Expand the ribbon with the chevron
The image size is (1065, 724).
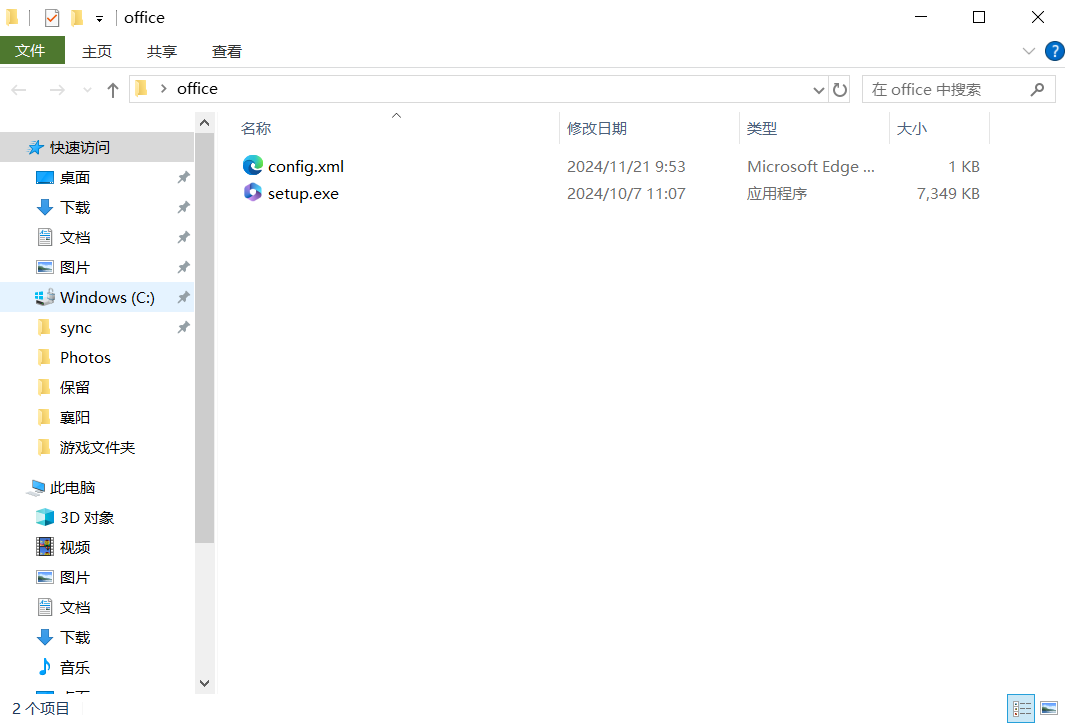[1028, 51]
